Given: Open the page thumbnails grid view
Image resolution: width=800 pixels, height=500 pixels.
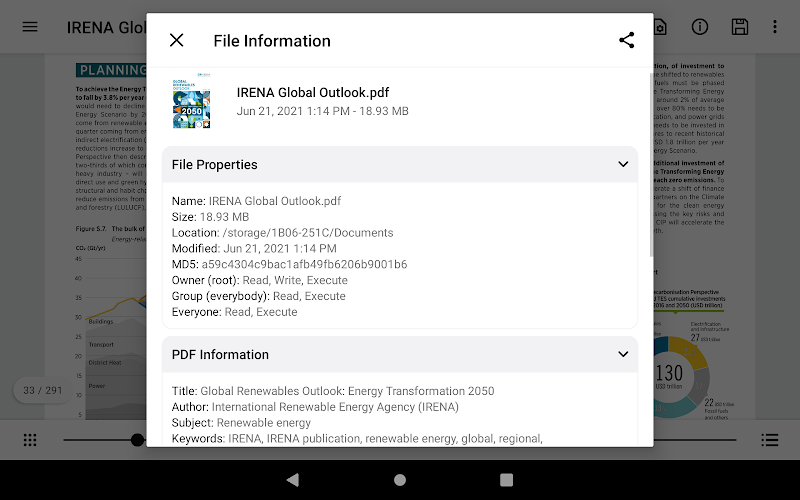Looking at the screenshot, I should pos(30,440).
